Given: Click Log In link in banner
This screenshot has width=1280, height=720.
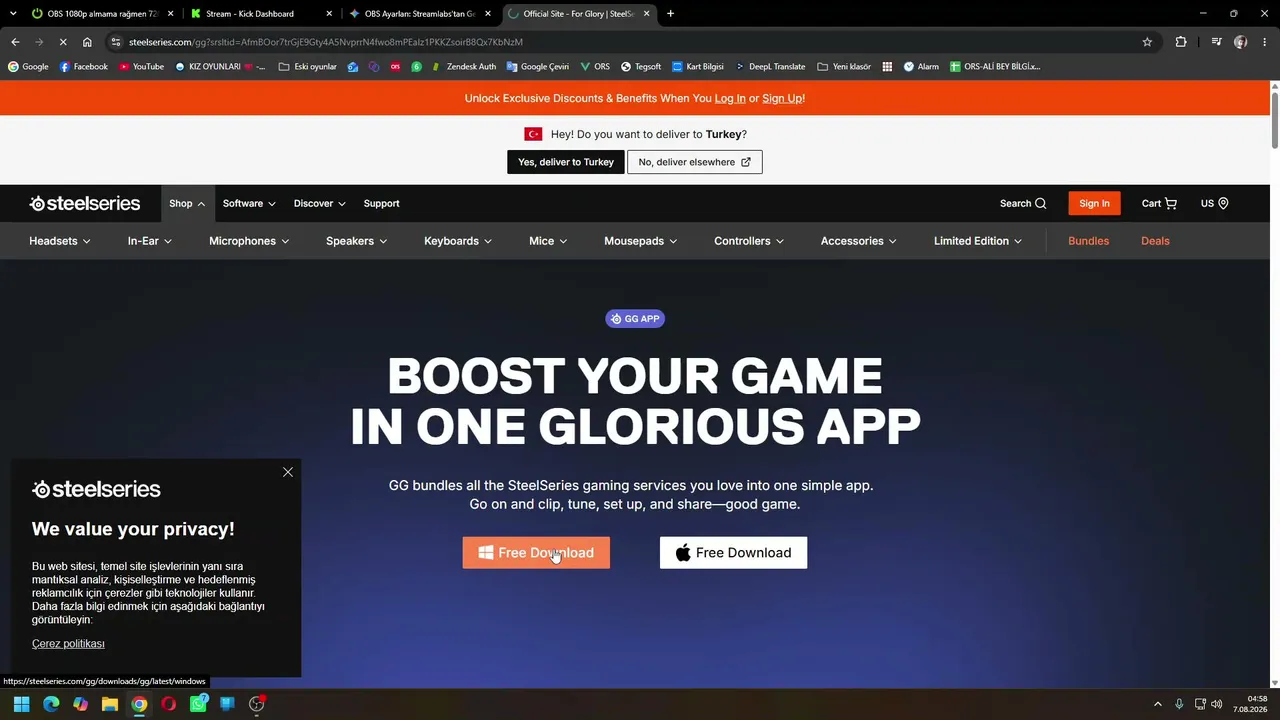Looking at the screenshot, I should click(x=730, y=98).
